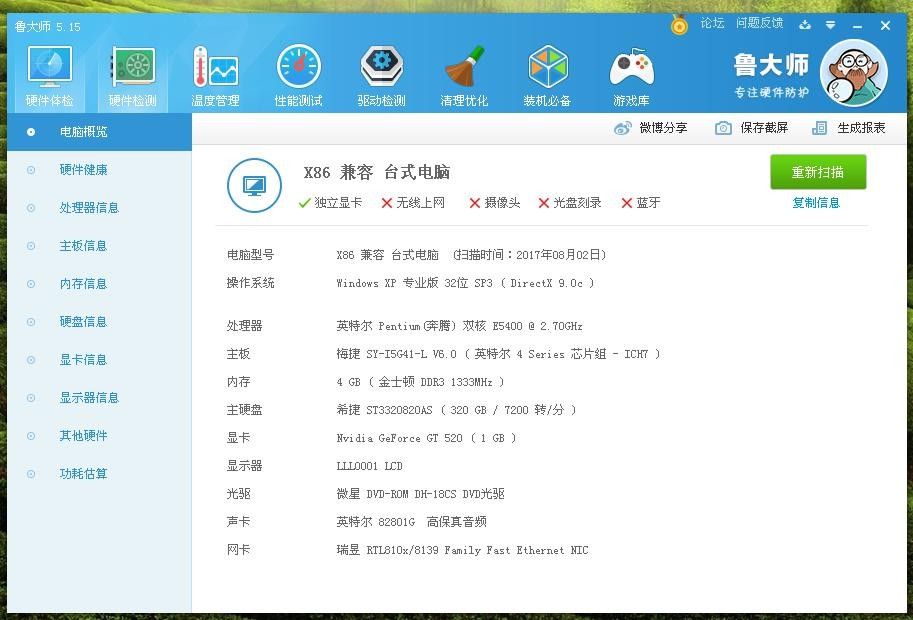
Task: Select the 硬件检测 hardware detection icon
Action: coord(133,77)
